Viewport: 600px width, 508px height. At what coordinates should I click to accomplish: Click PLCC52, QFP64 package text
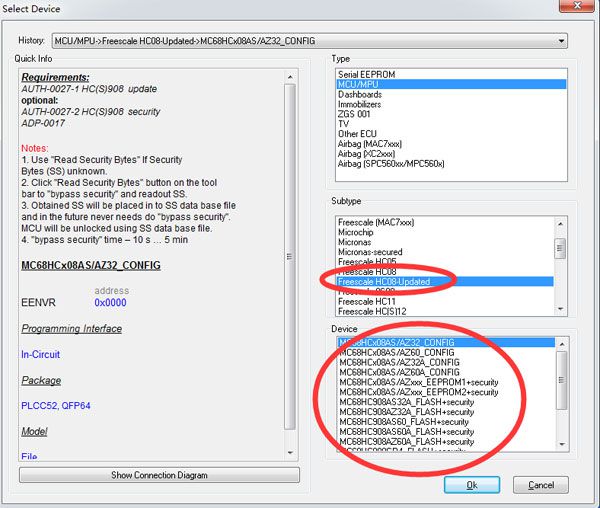point(56,405)
